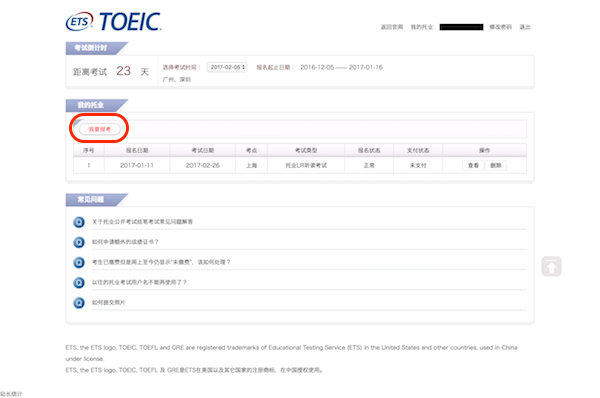Click Q icon beside 如何提交照片

pos(79,303)
